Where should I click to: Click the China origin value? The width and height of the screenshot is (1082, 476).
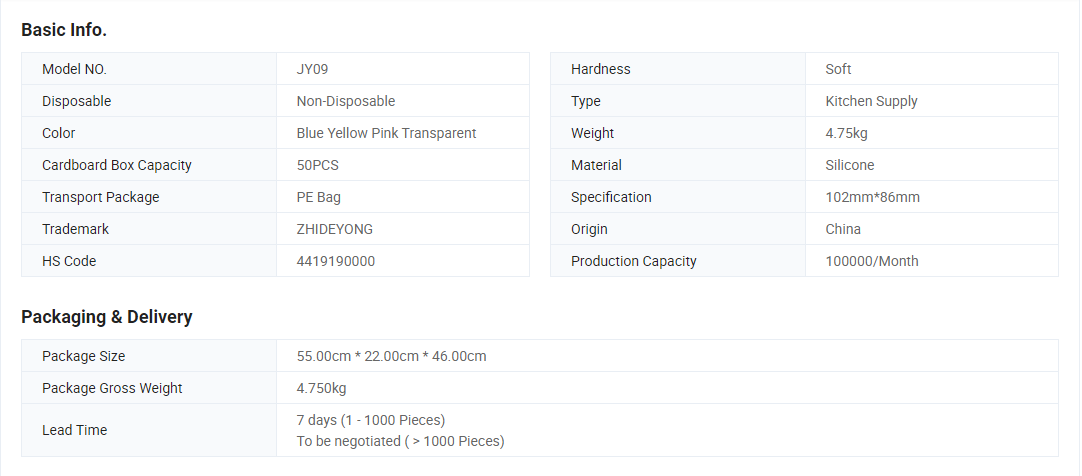[843, 229]
